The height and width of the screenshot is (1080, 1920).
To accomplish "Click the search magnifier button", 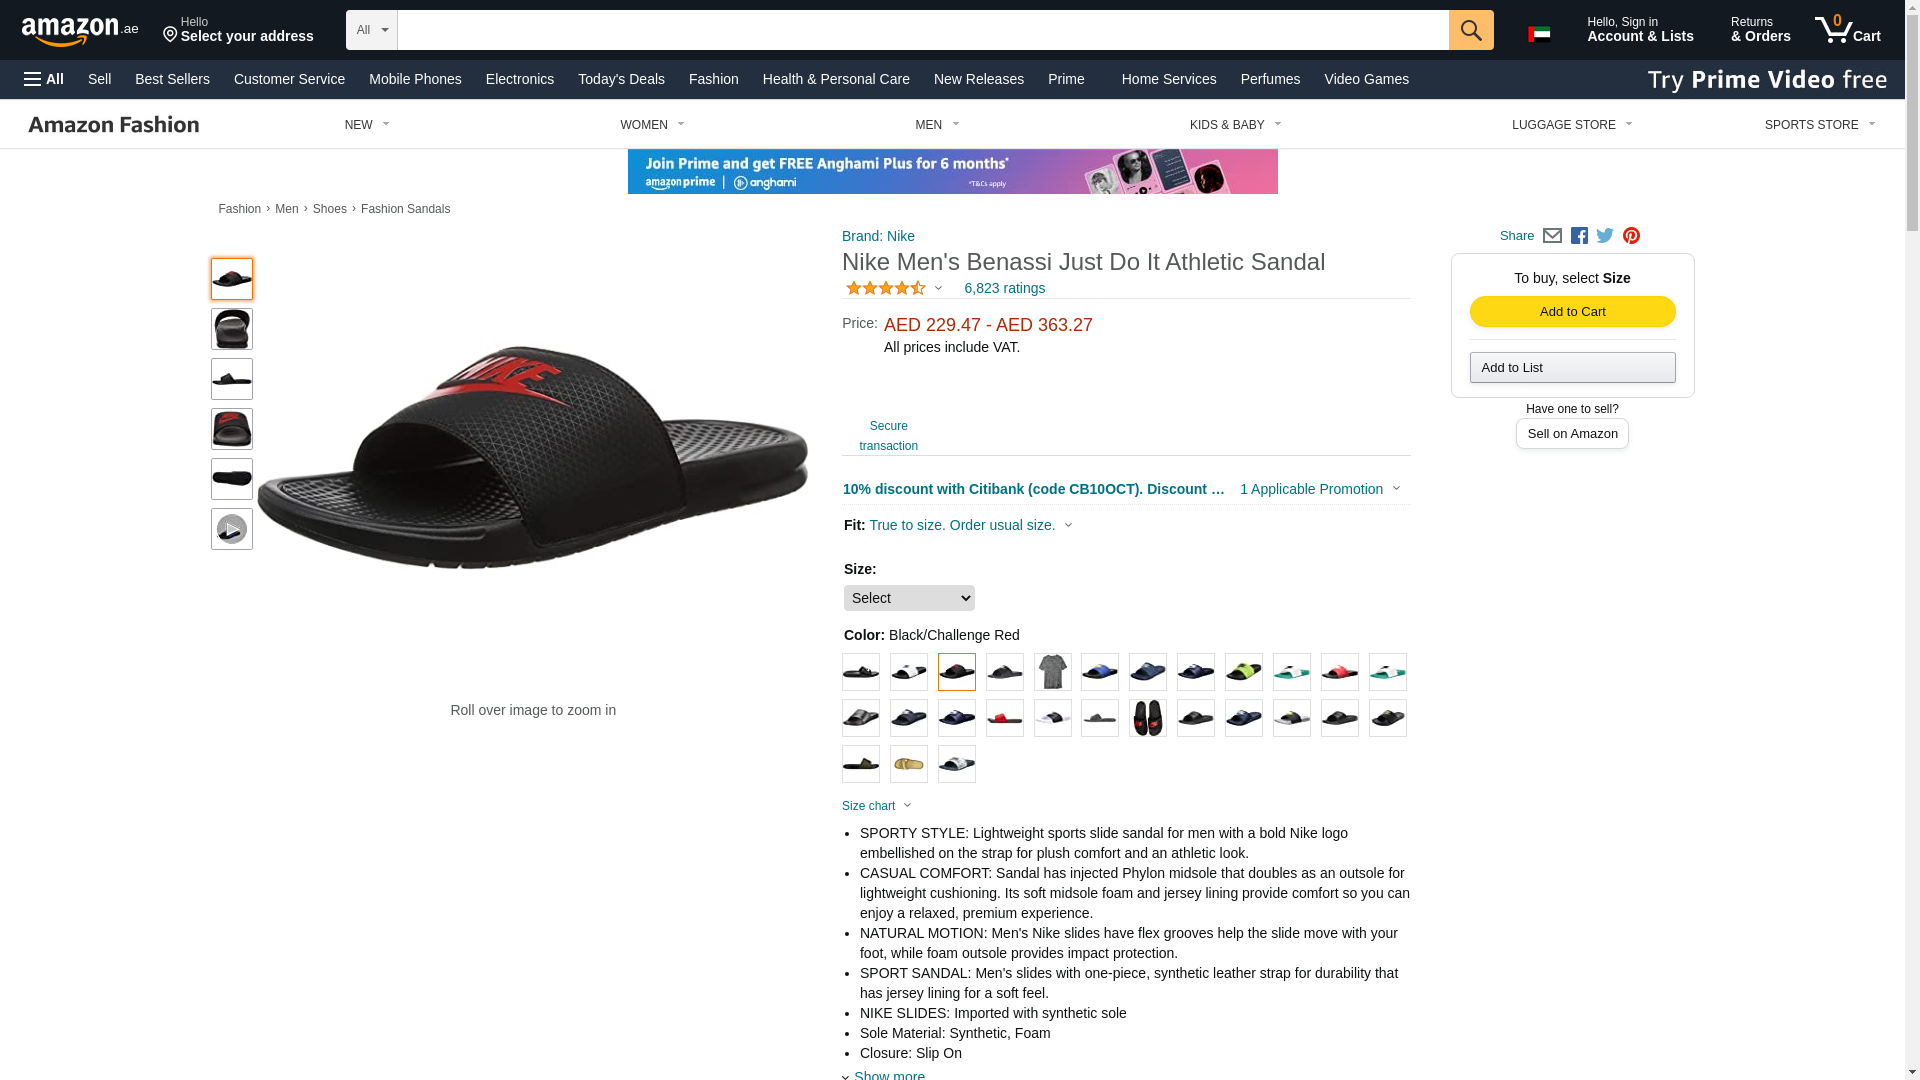I will [1470, 30].
